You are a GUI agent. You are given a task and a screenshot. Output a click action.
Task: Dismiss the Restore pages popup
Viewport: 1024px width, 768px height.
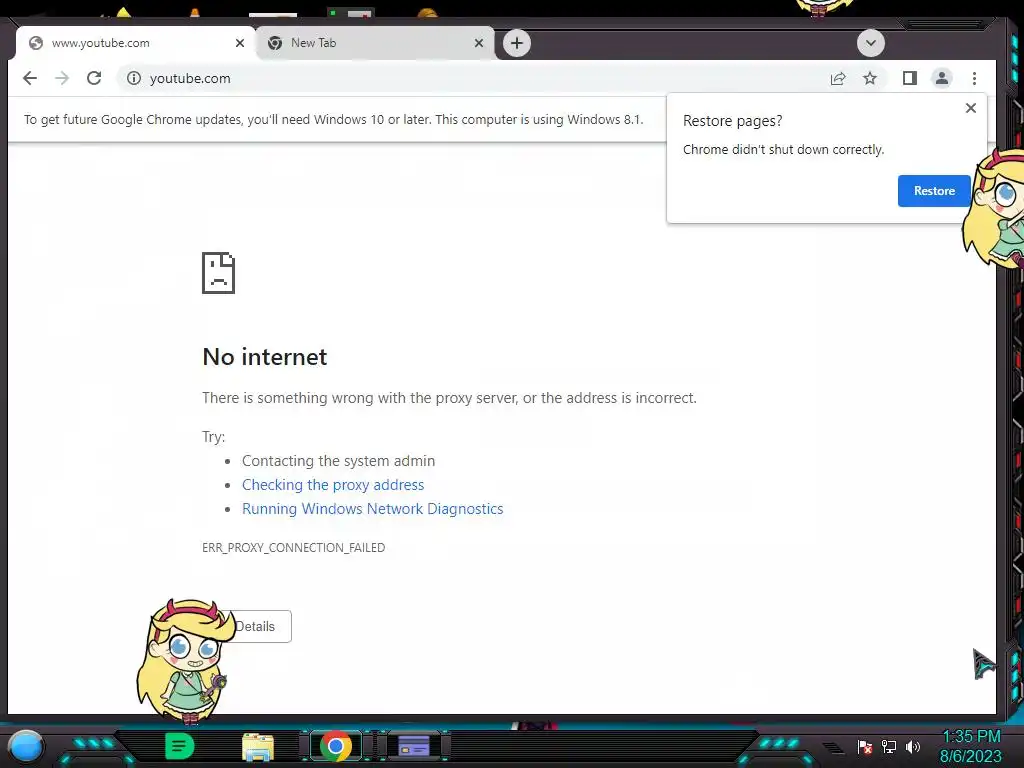[970, 108]
